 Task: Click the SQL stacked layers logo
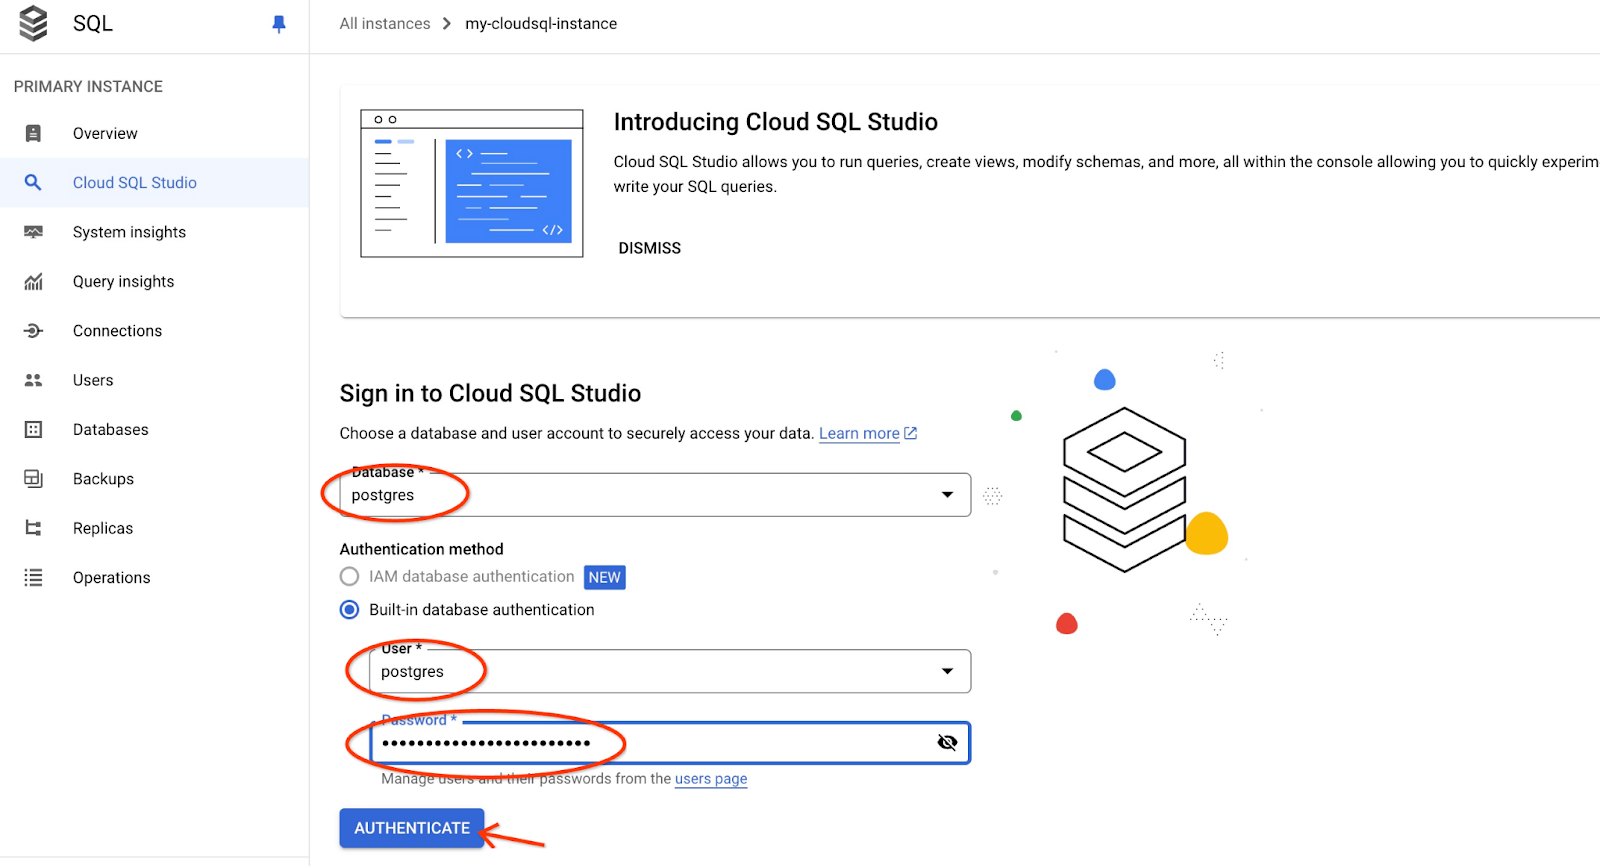click(x=33, y=23)
